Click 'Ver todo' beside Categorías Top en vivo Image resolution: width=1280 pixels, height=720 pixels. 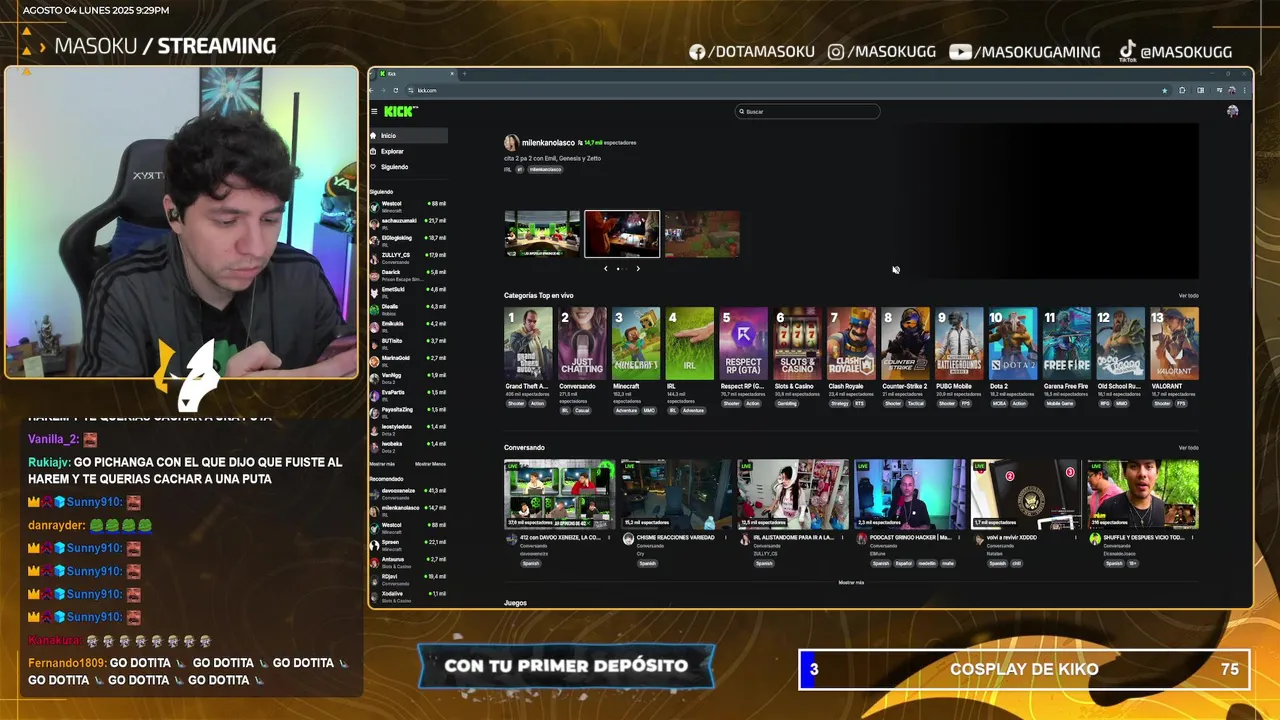point(1188,296)
